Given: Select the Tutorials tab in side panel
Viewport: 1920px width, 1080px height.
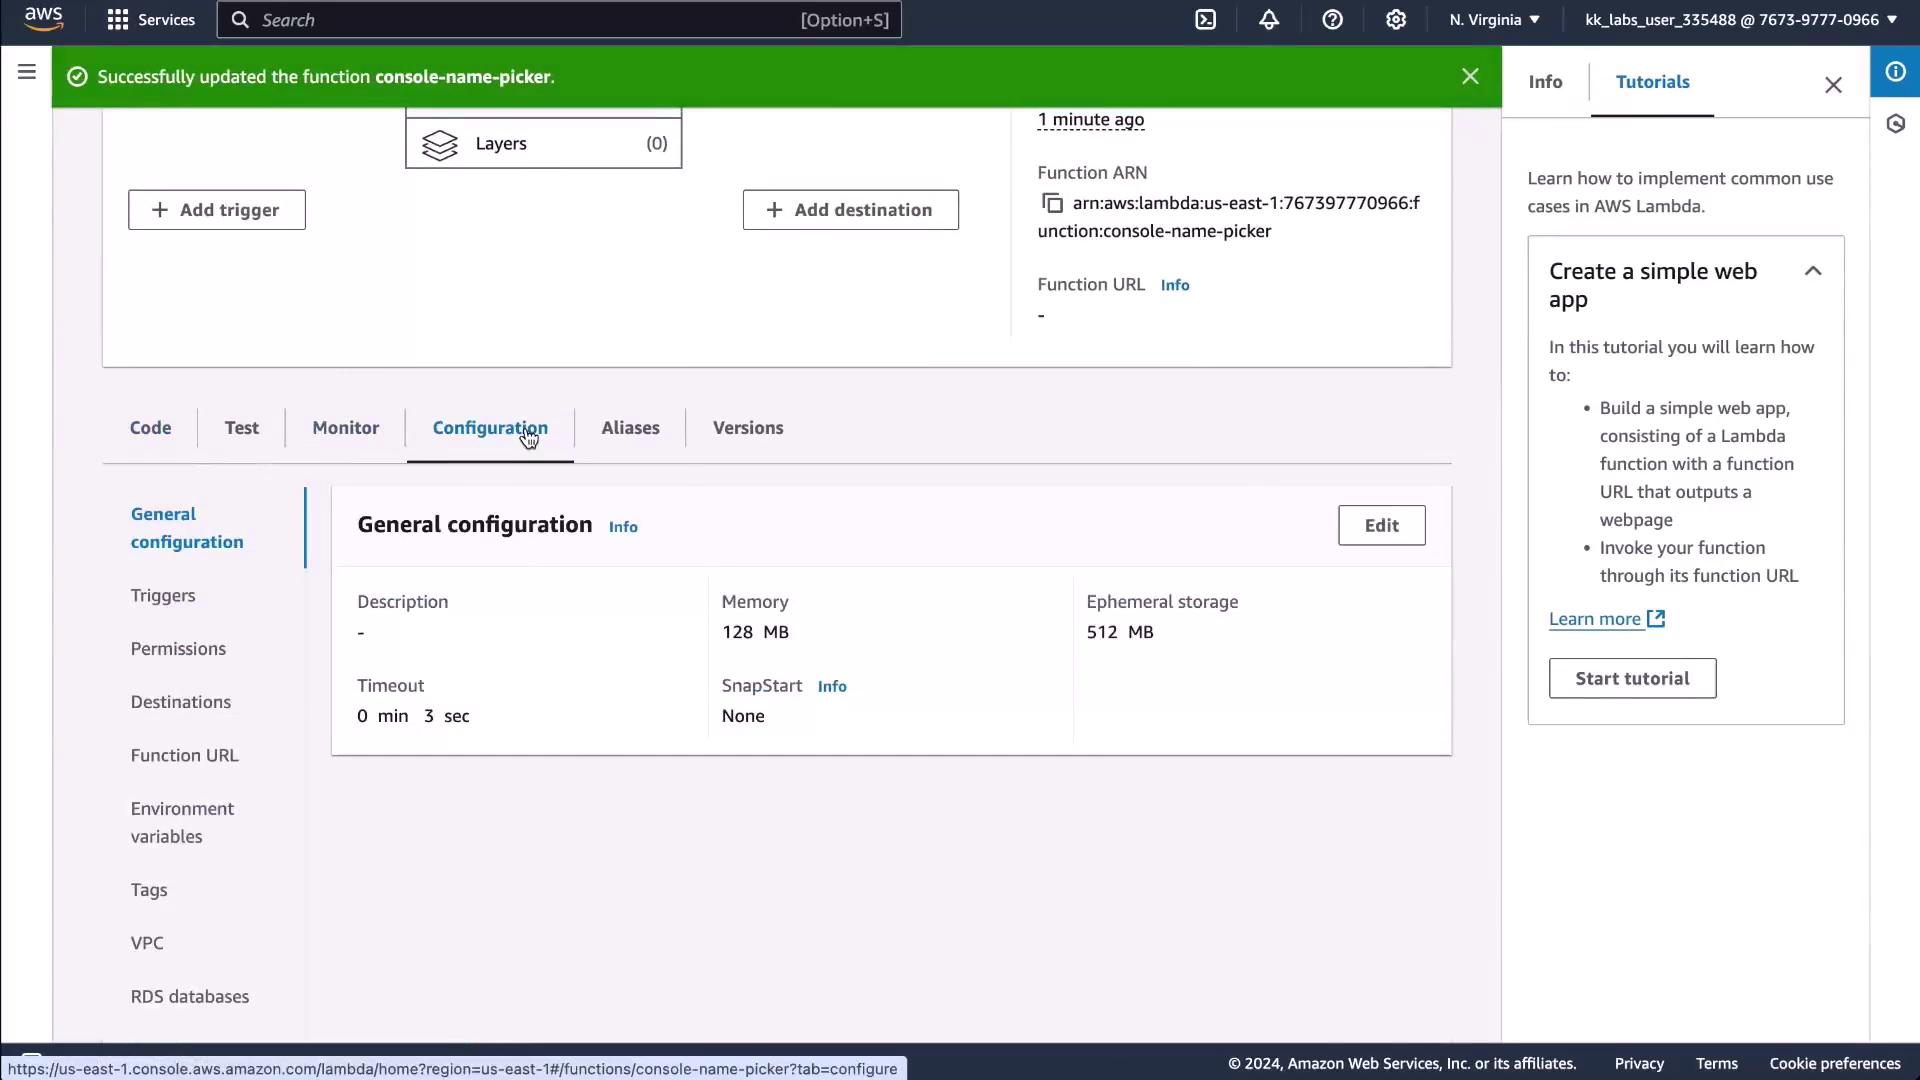Looking at the screenshot, I should point(1652,82).
